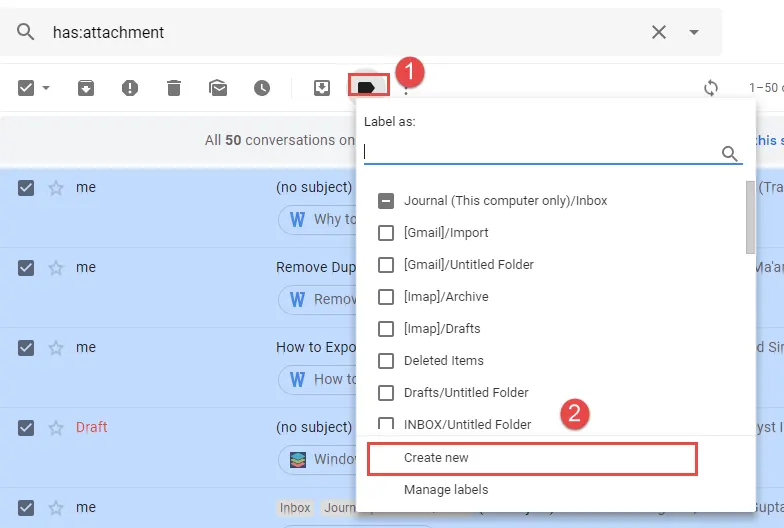Report selected messages as spam

(x=130, y=88)
